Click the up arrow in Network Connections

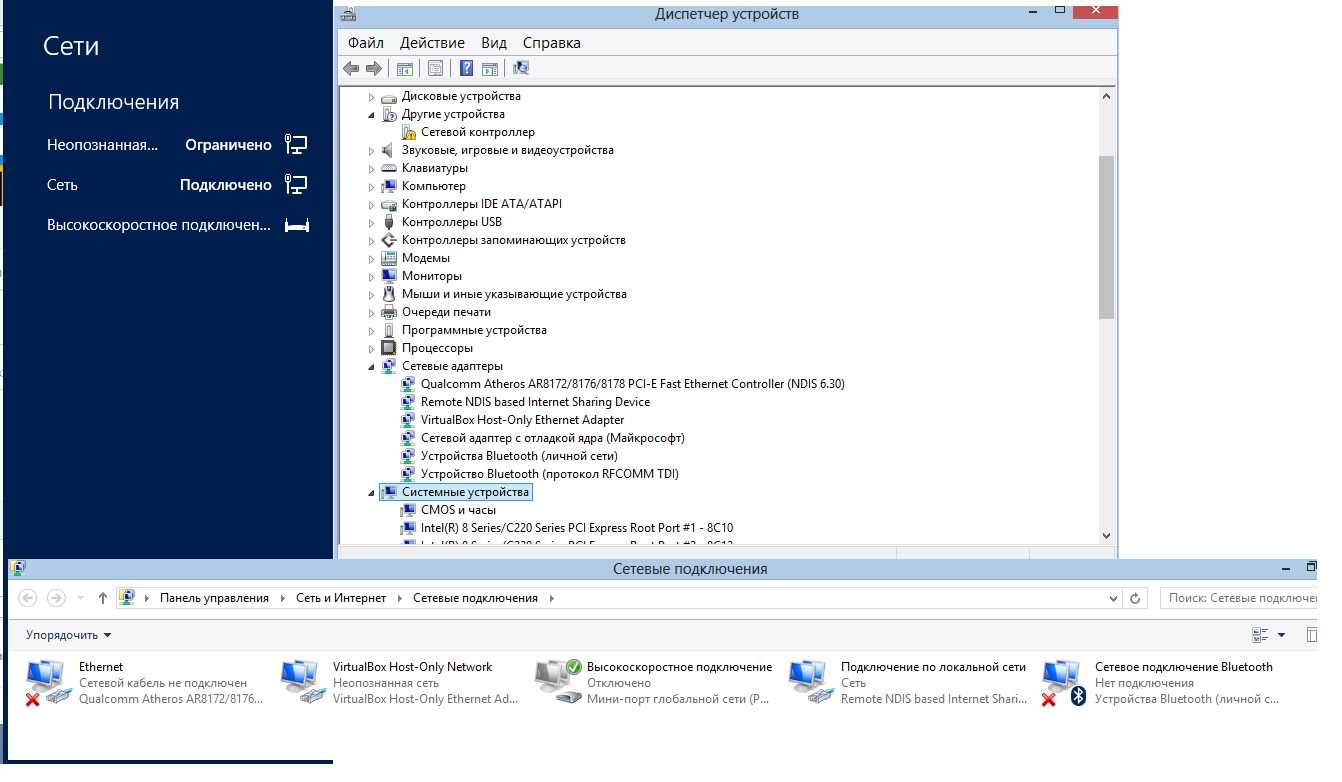[x=102, y=598]
